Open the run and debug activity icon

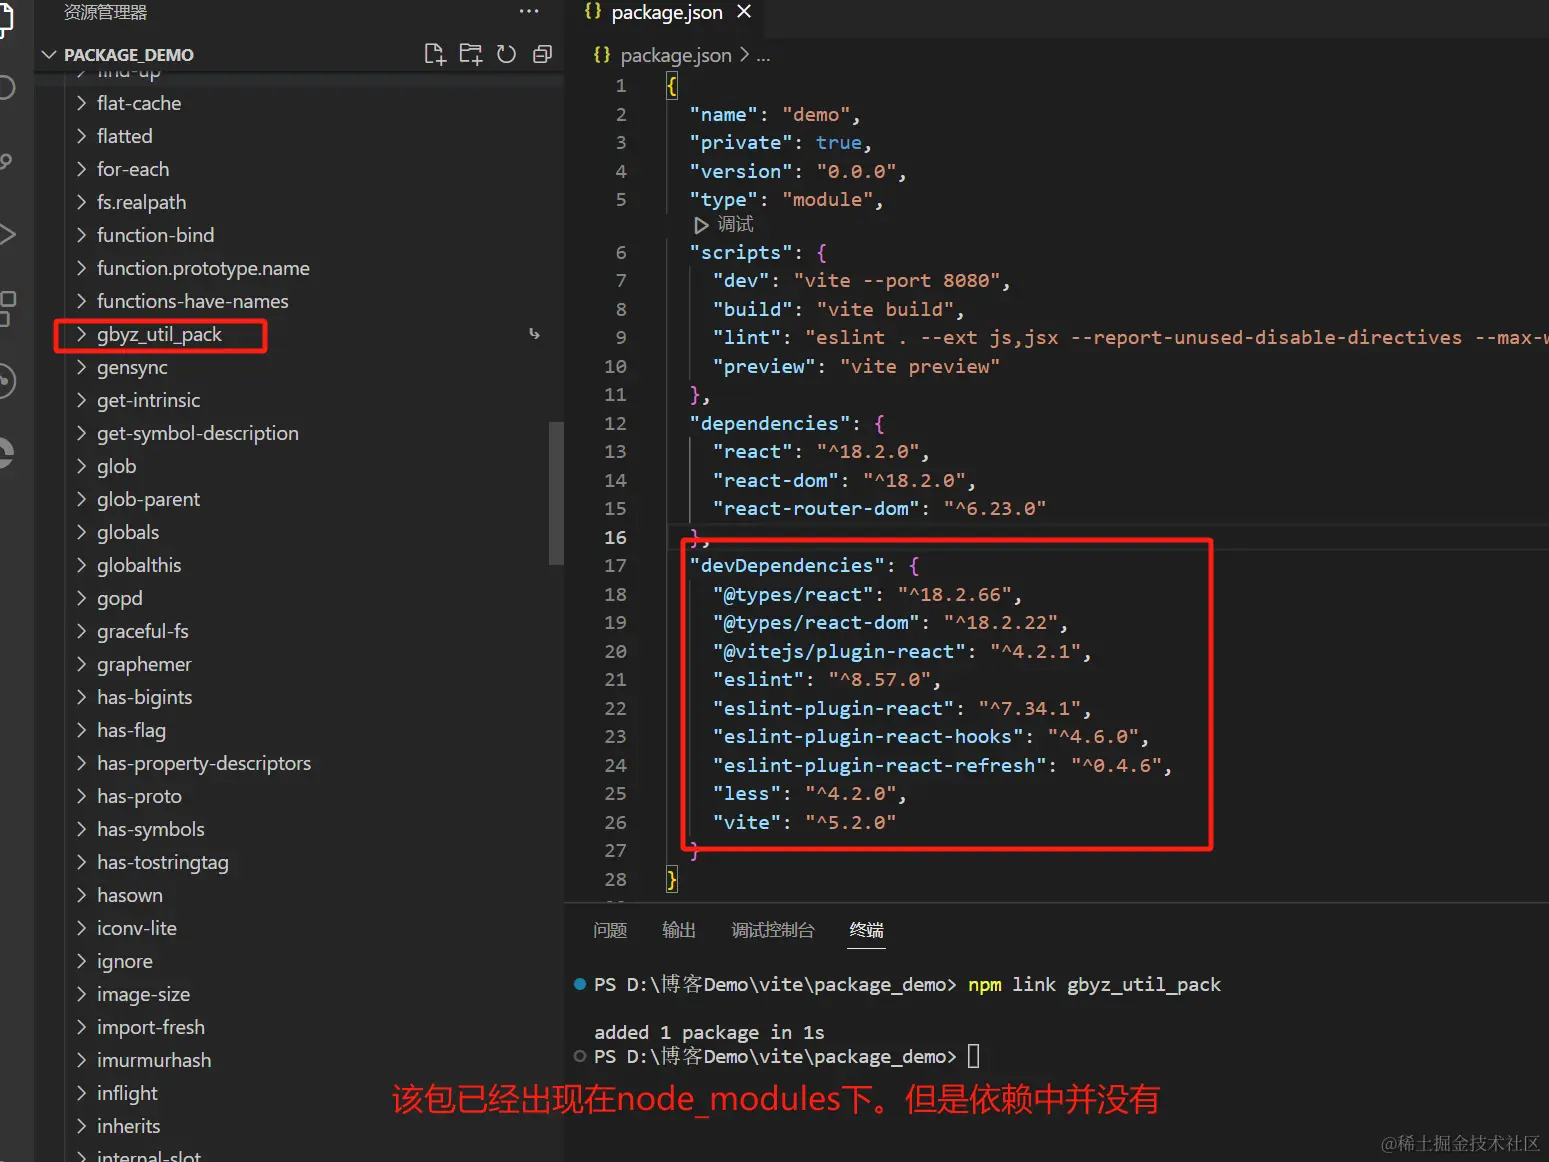(x=6, y=235)
